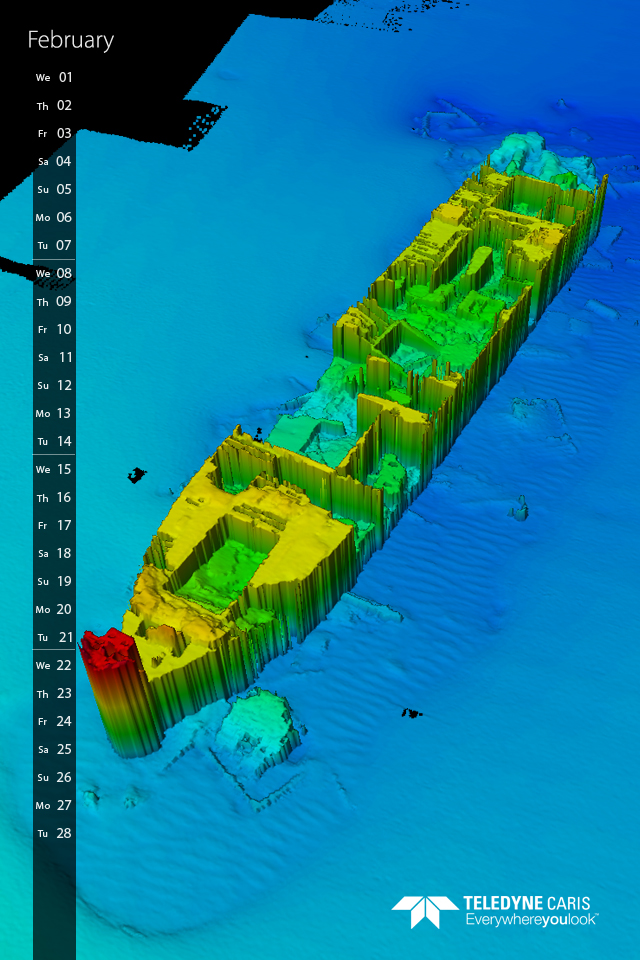Click the Teledyne logo emblem

(x=425, y=912)
